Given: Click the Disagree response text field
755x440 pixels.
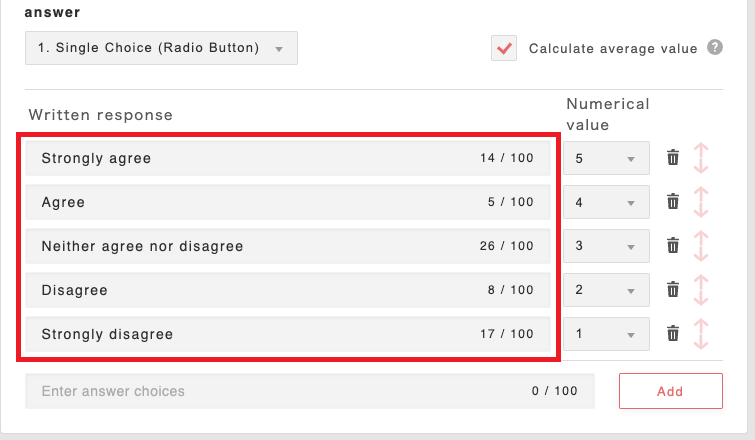Looking at the screenshot, I should pyautogui.click(x=250, y=290).
